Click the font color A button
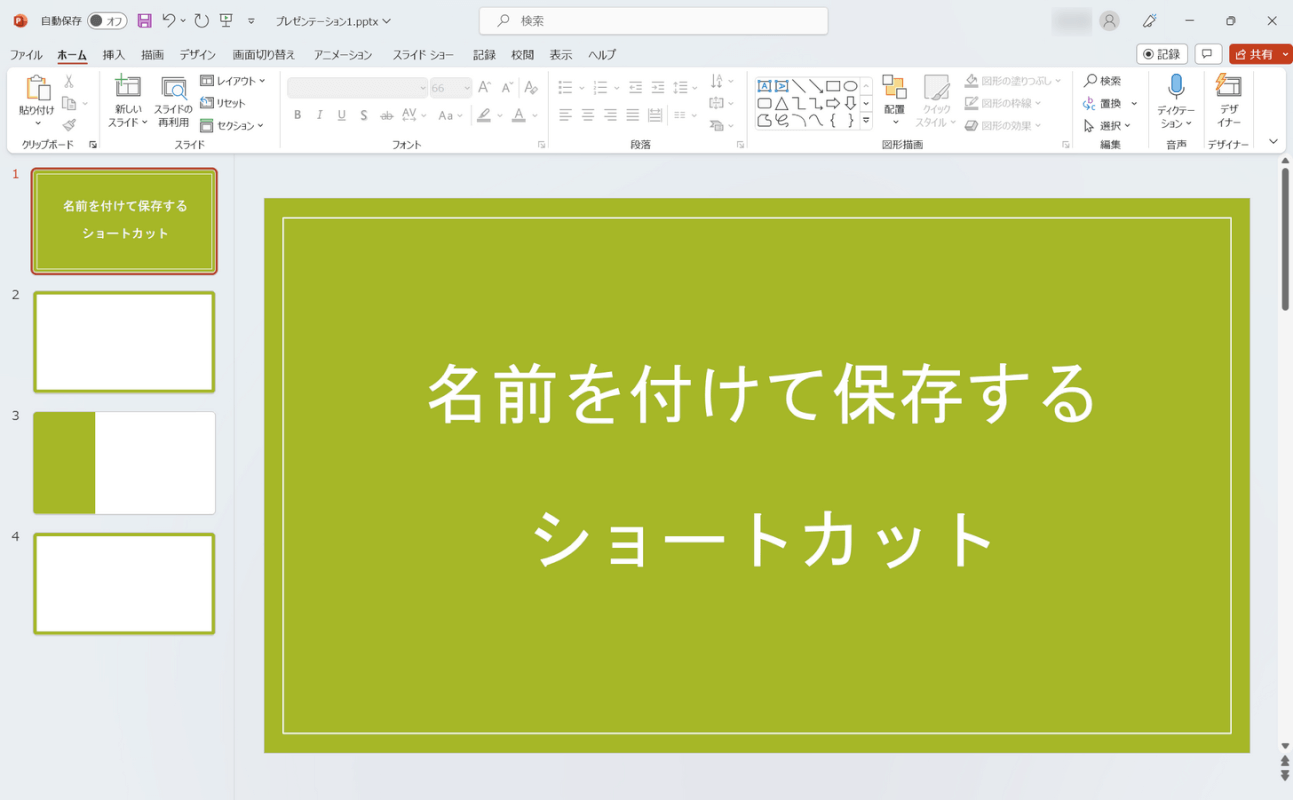1293x800 pixels. (x=519, y=116)
